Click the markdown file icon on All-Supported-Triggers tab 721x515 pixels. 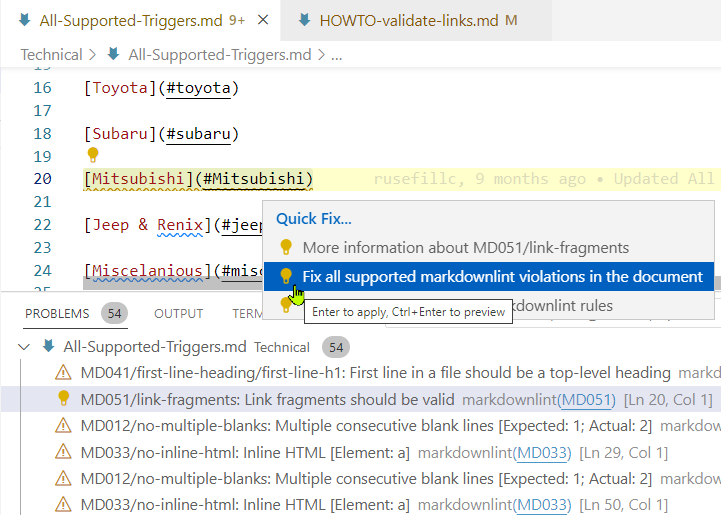(24, 19)
